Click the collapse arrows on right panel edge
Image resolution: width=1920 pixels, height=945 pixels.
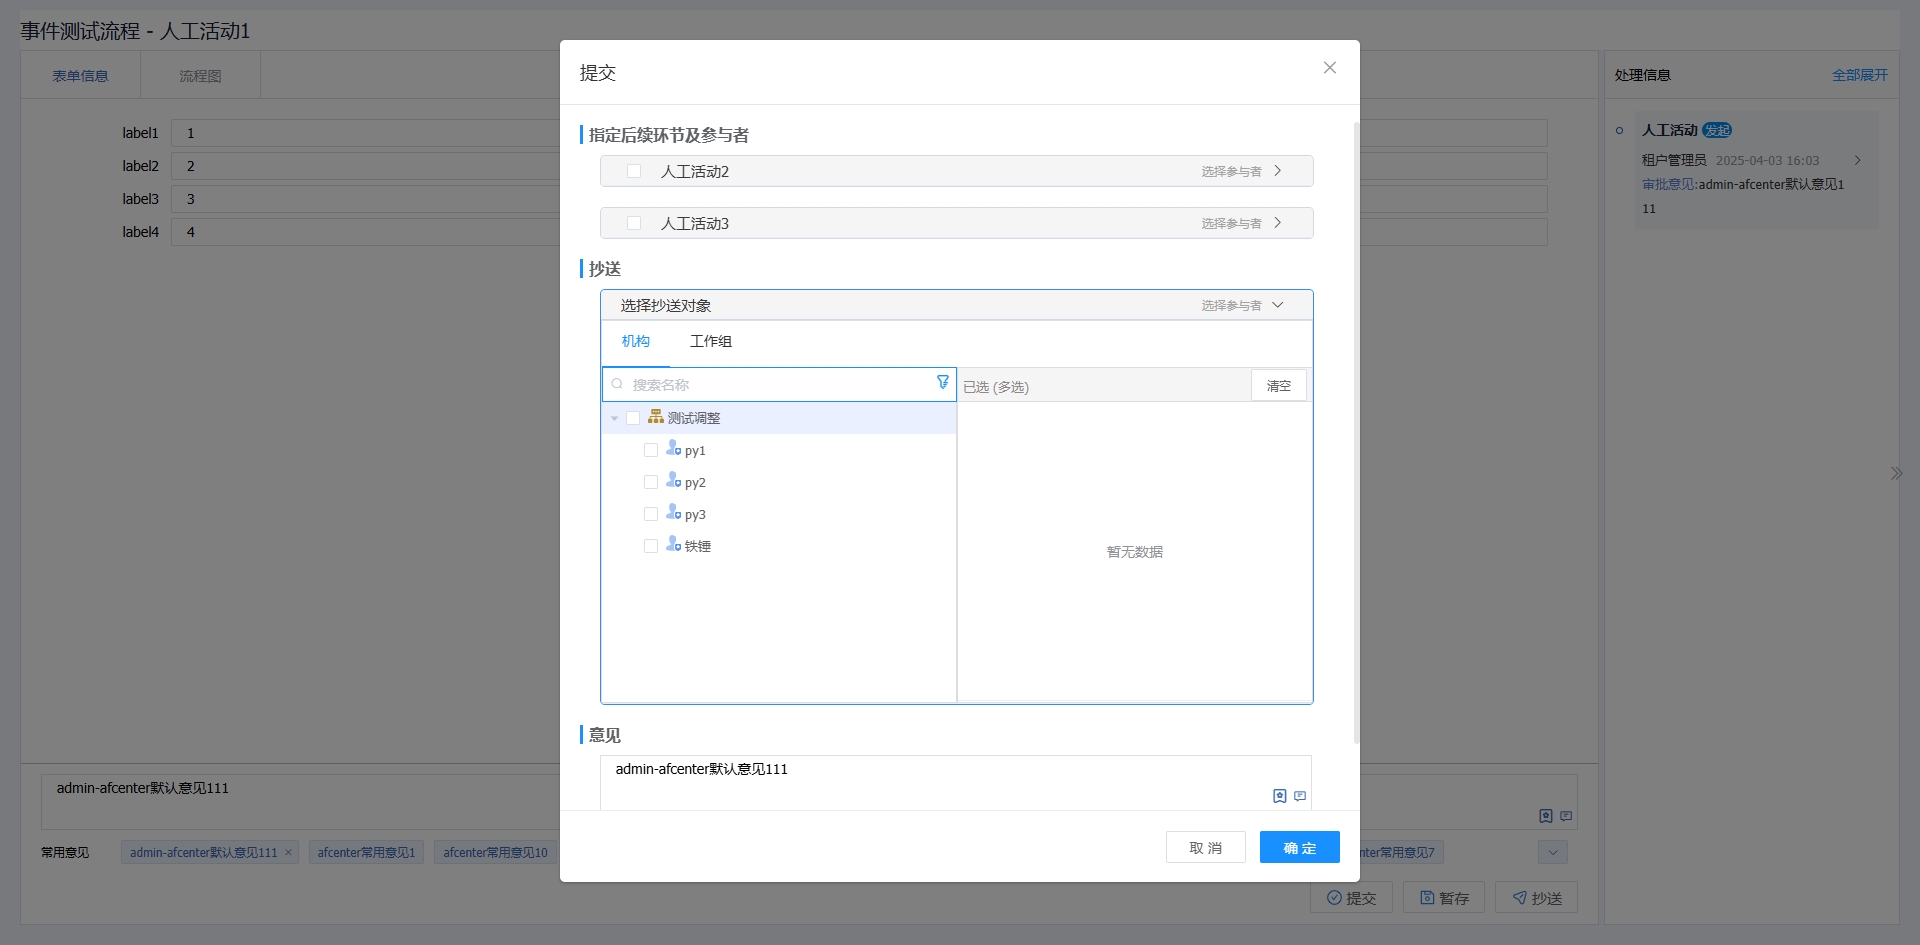pyautogui.click(x=1896, y=473)
